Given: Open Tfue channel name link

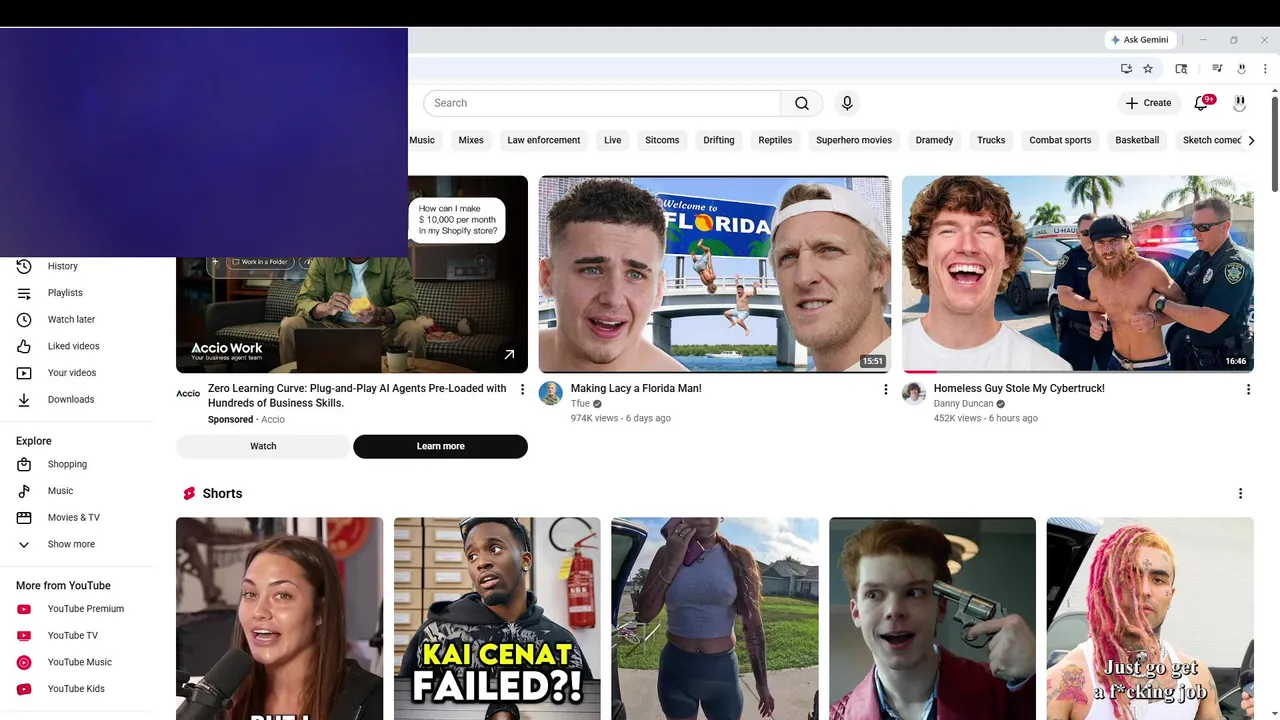Looking at the screenshot, I should 580,404.
